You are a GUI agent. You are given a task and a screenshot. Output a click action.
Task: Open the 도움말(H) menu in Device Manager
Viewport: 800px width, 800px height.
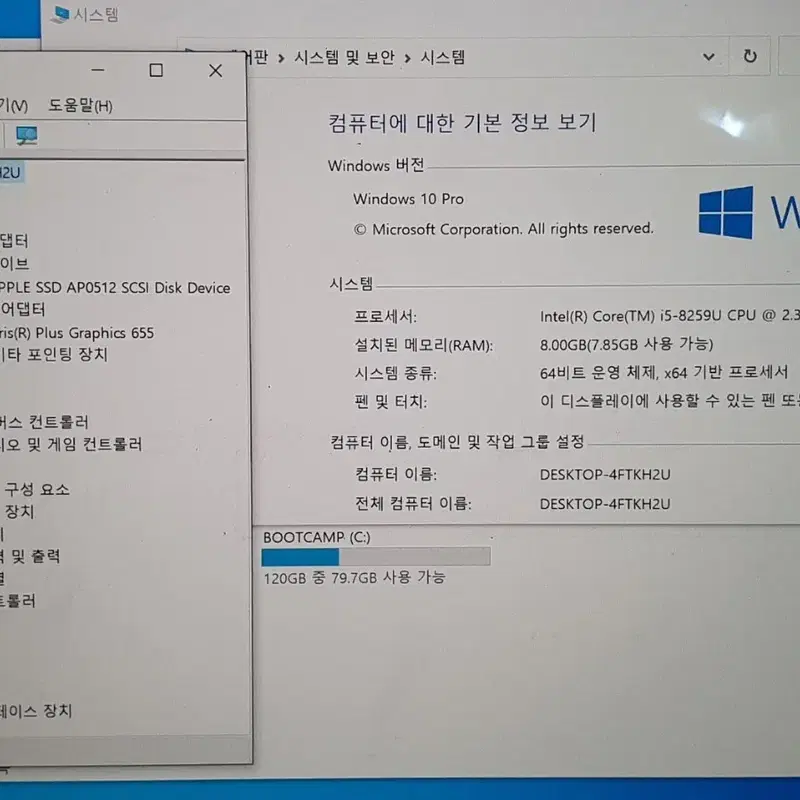coord(80,106)
